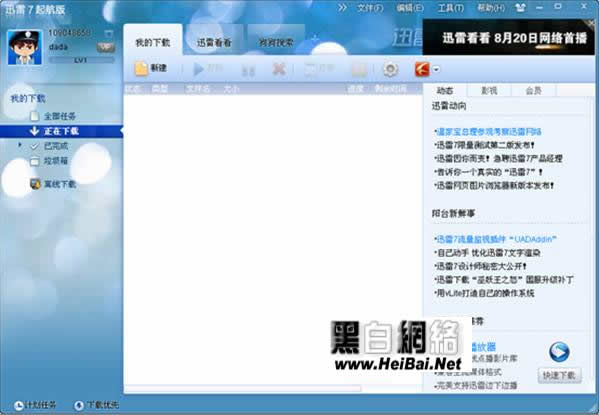
Task: Click the red Xunlei bird icon
Action: [x=422, y=69]
